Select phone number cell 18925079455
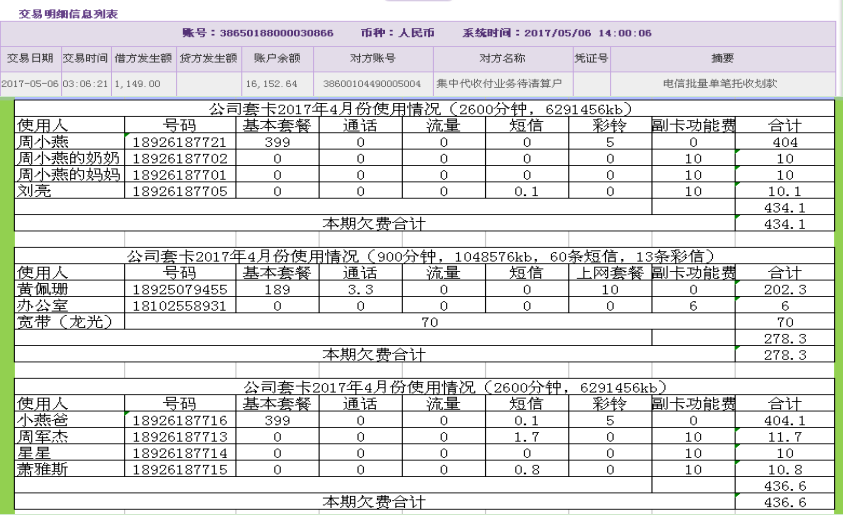 click(180, 289)
